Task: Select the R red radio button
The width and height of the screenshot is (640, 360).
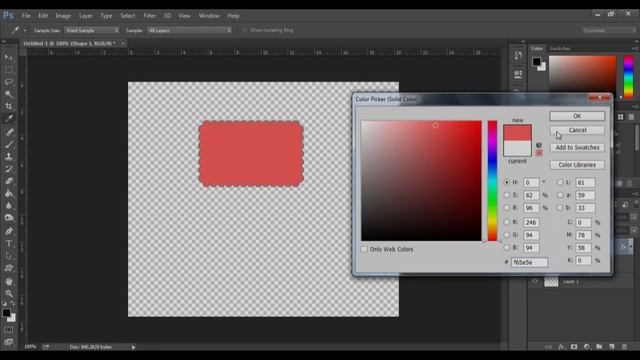Action: [x=507, y=222]
